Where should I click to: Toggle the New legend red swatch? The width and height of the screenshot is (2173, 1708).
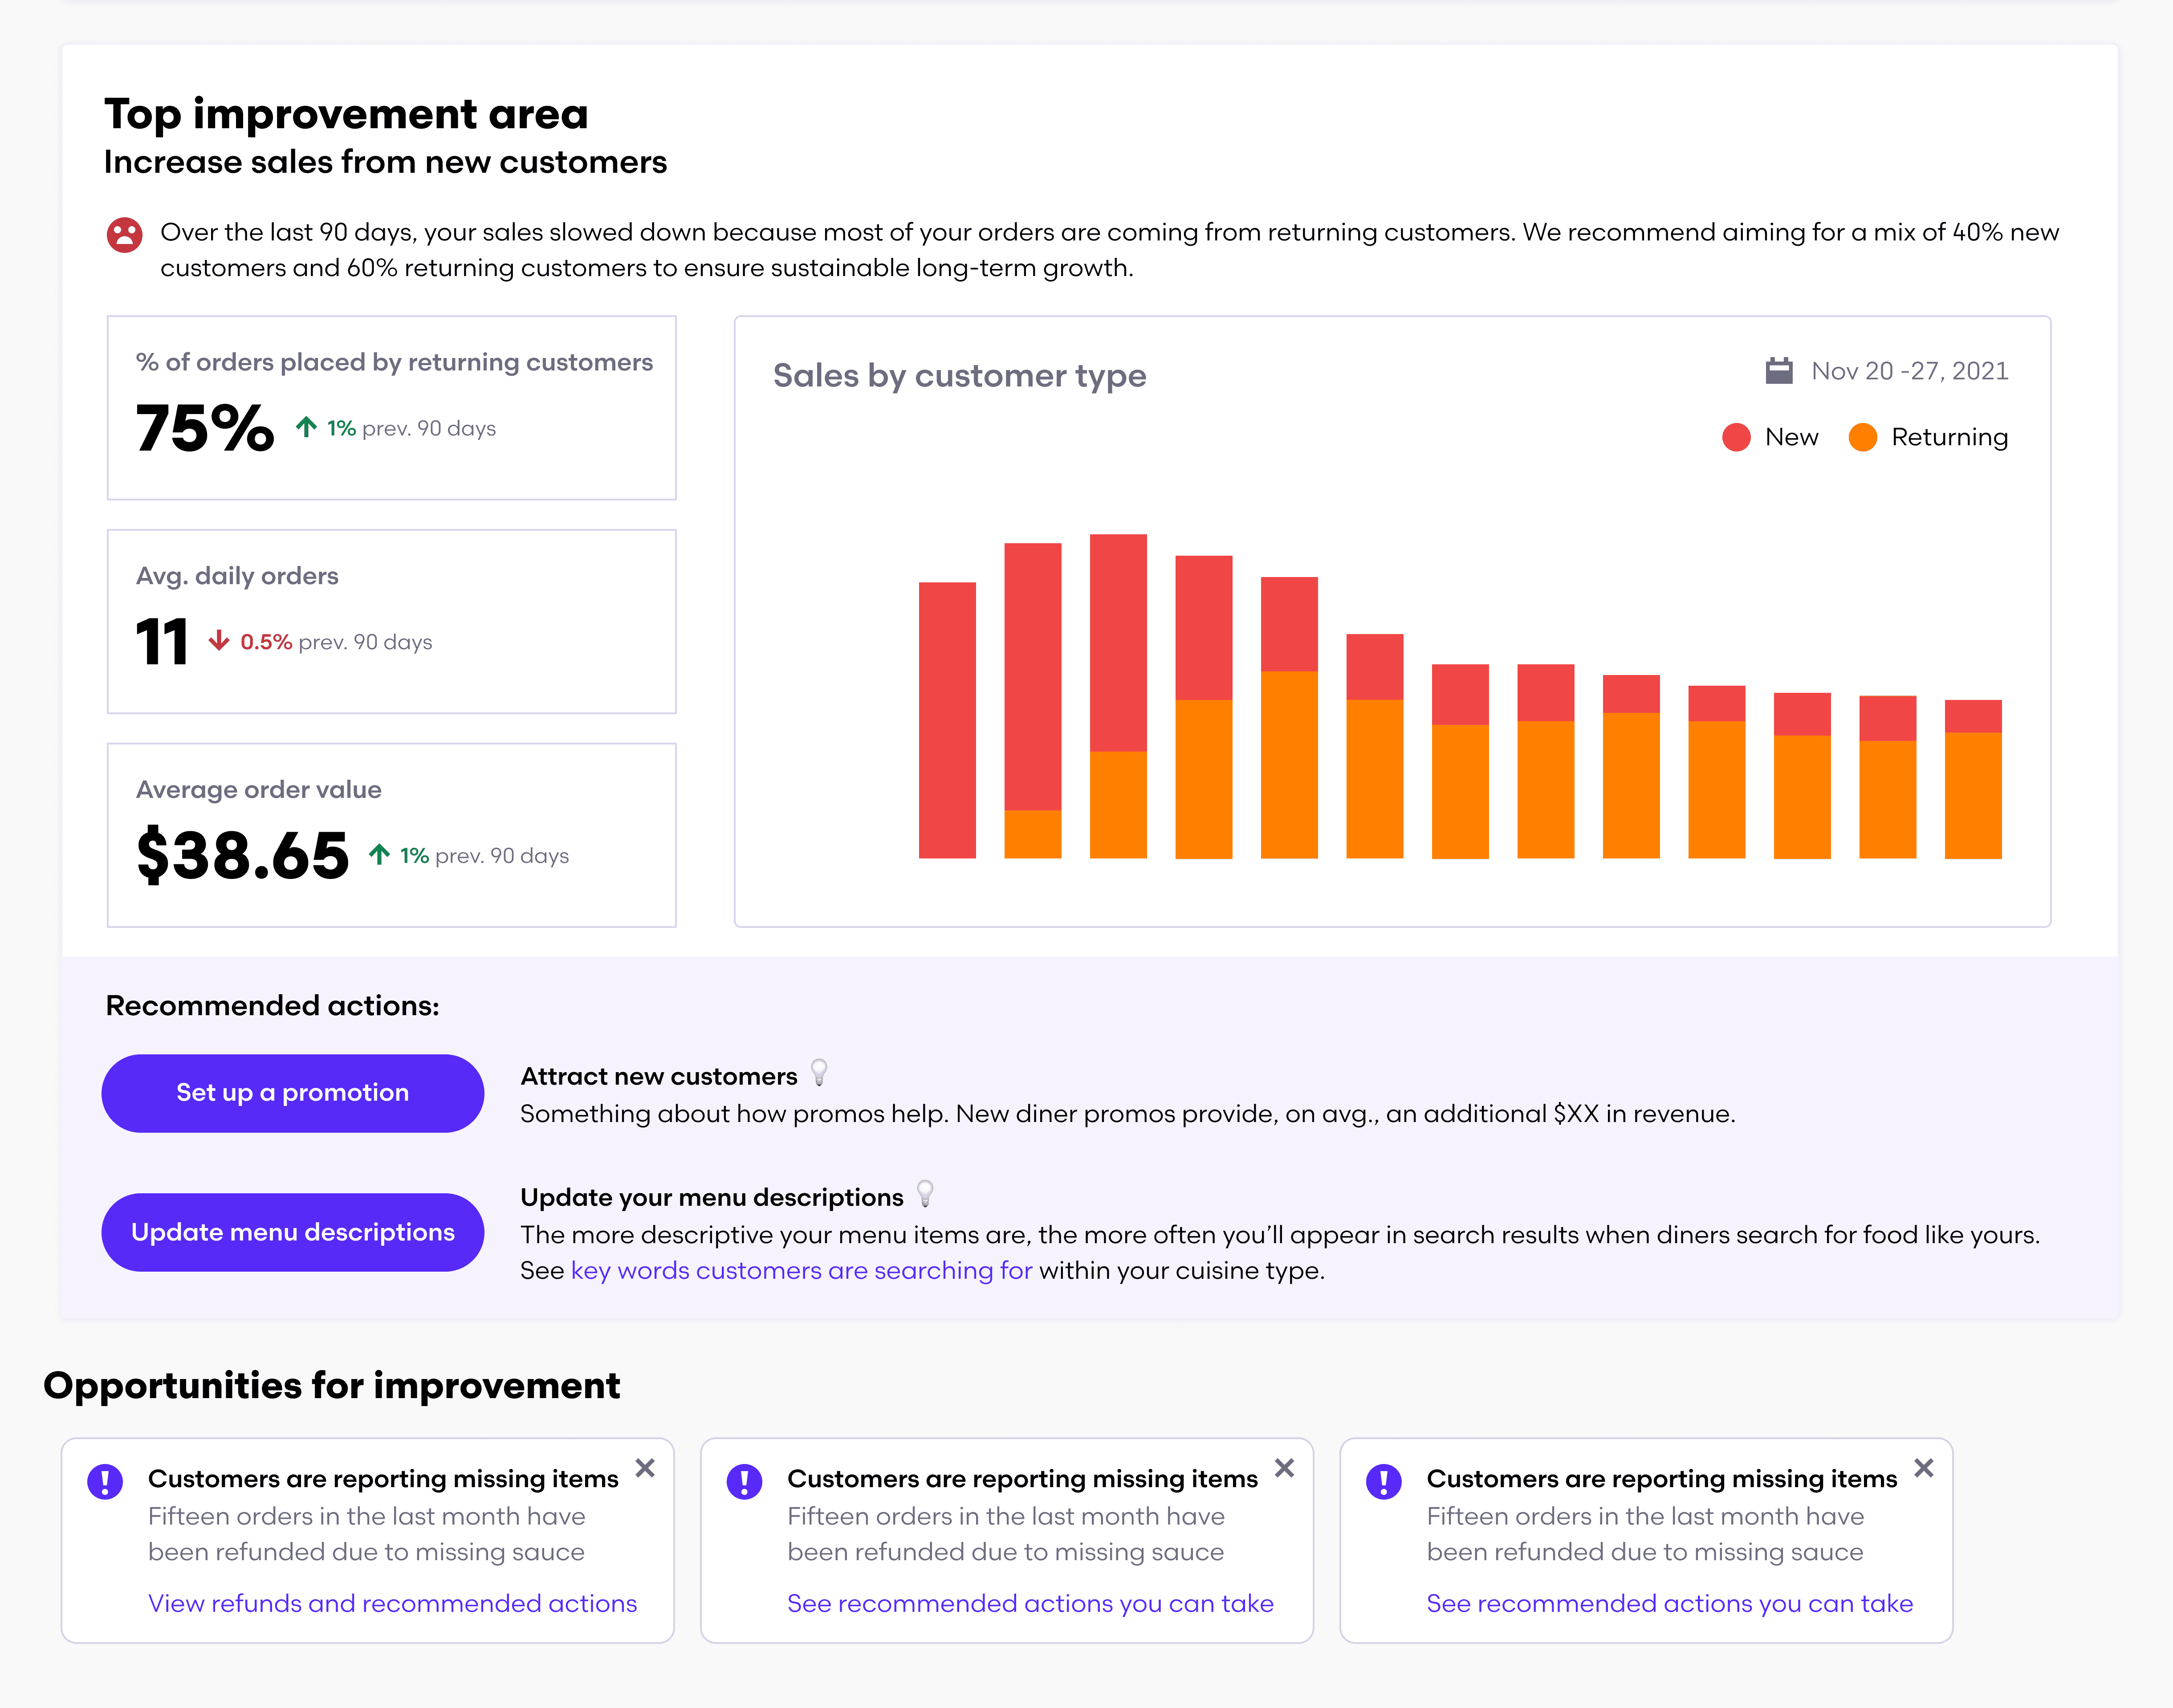1736,437
